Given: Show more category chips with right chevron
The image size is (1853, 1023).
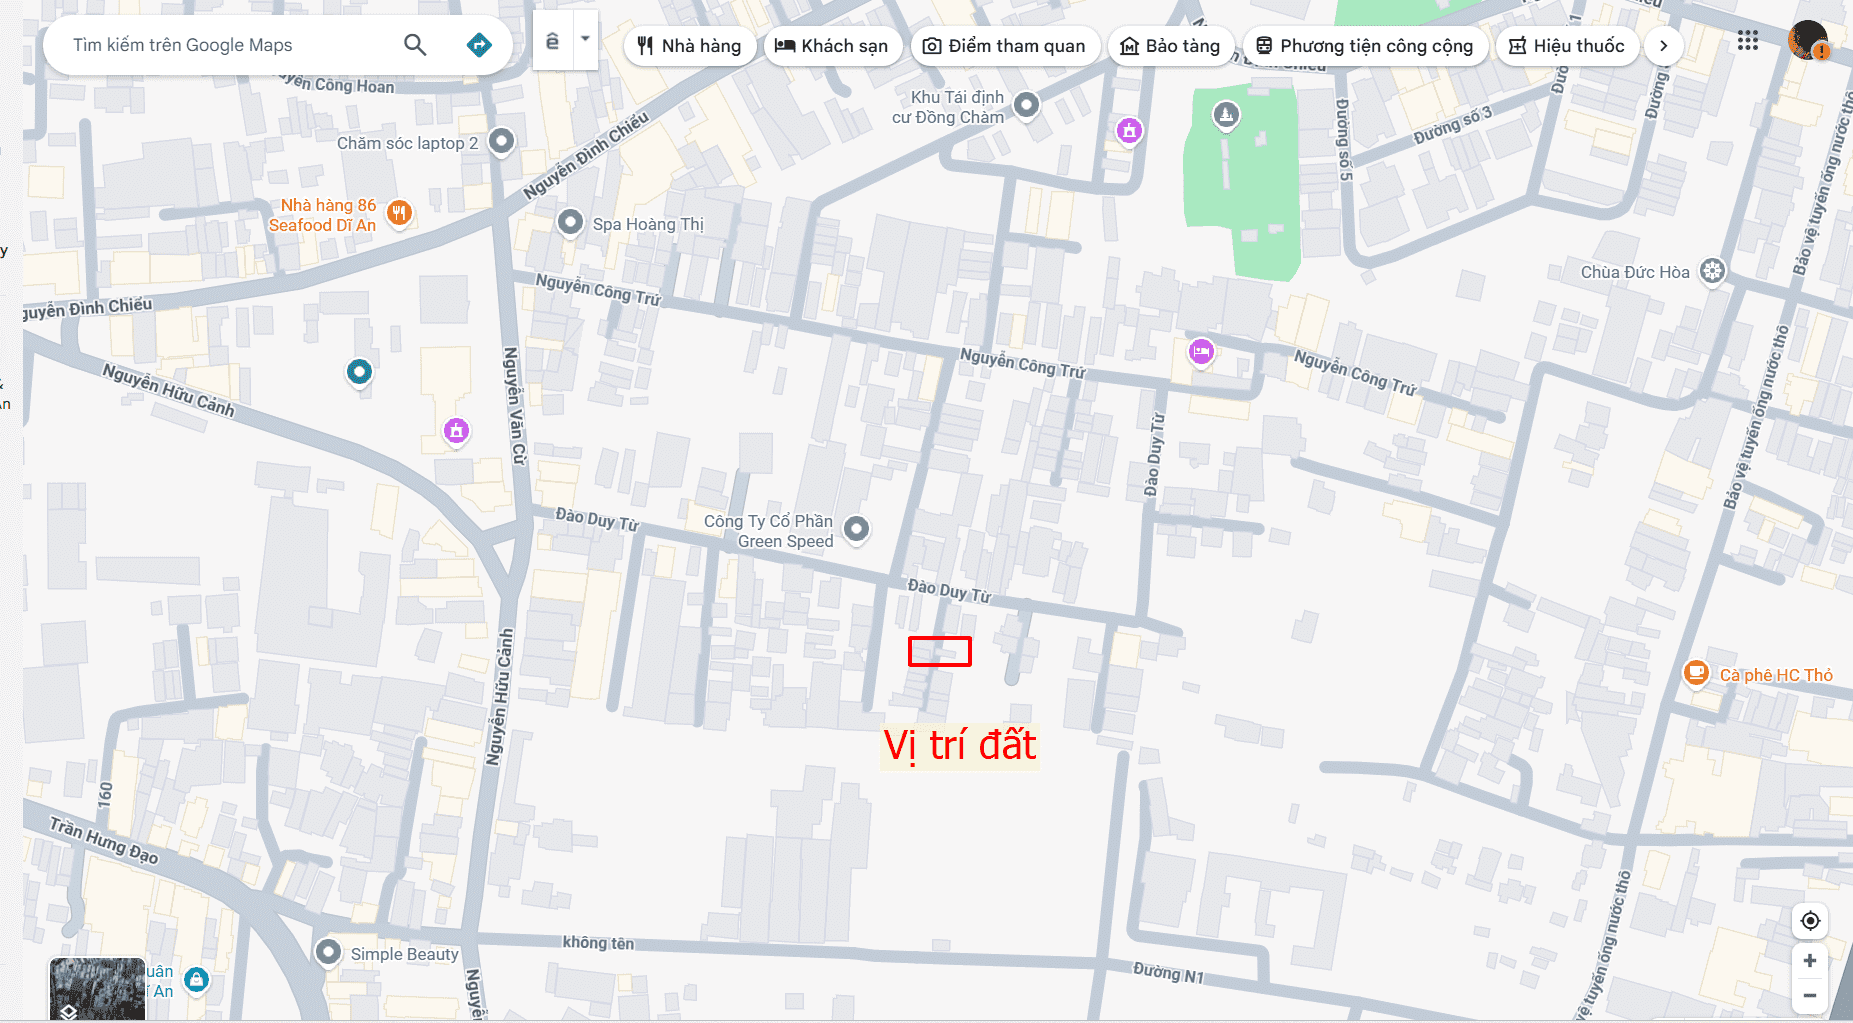Looking at the screenshot, I should click(x=1663, y=46).
